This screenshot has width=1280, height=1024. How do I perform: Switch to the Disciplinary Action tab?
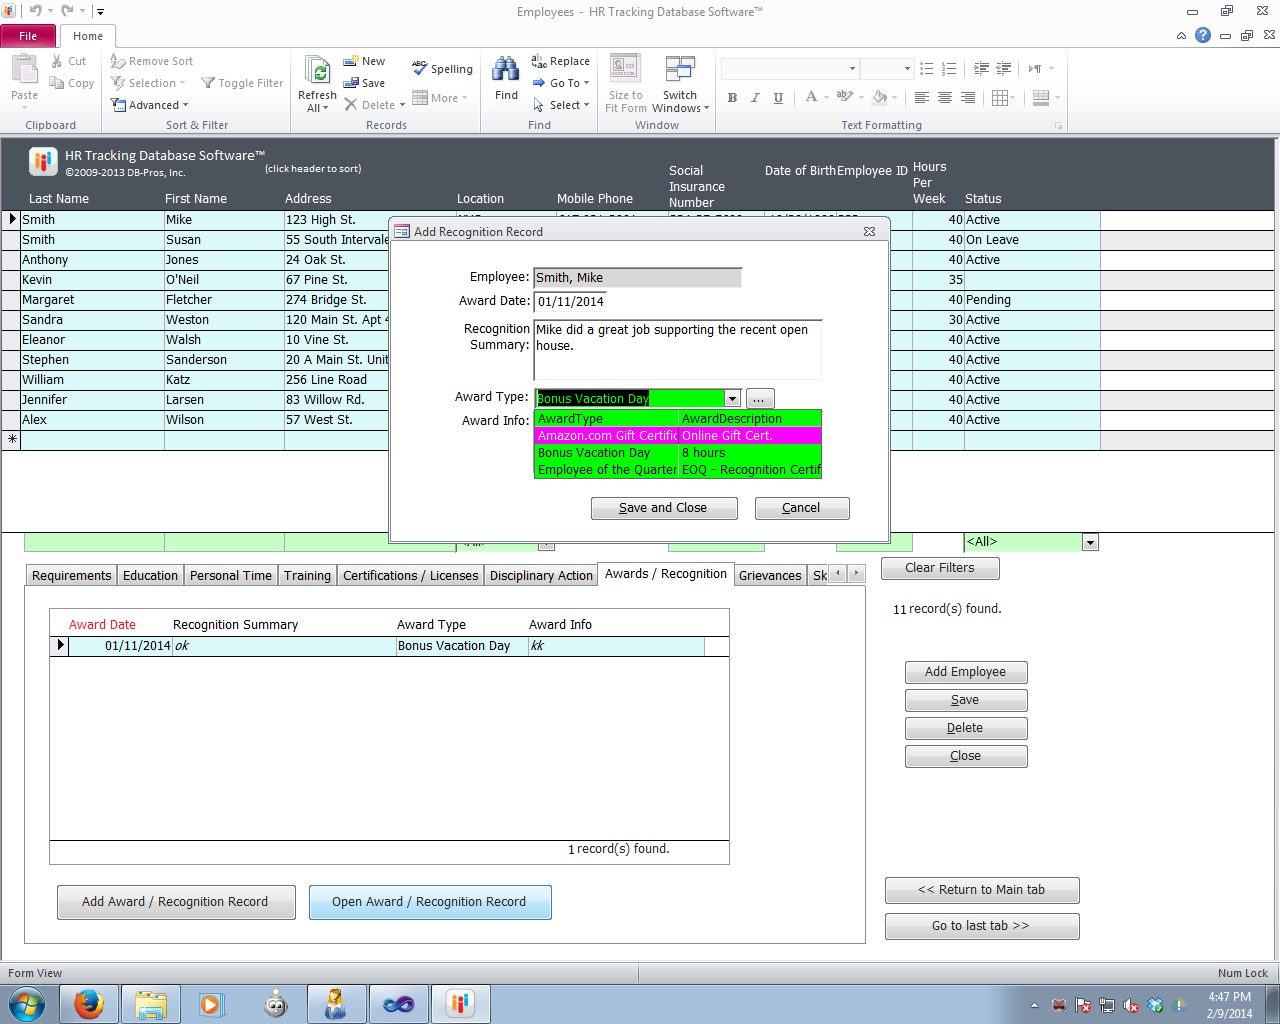(541, 575)
